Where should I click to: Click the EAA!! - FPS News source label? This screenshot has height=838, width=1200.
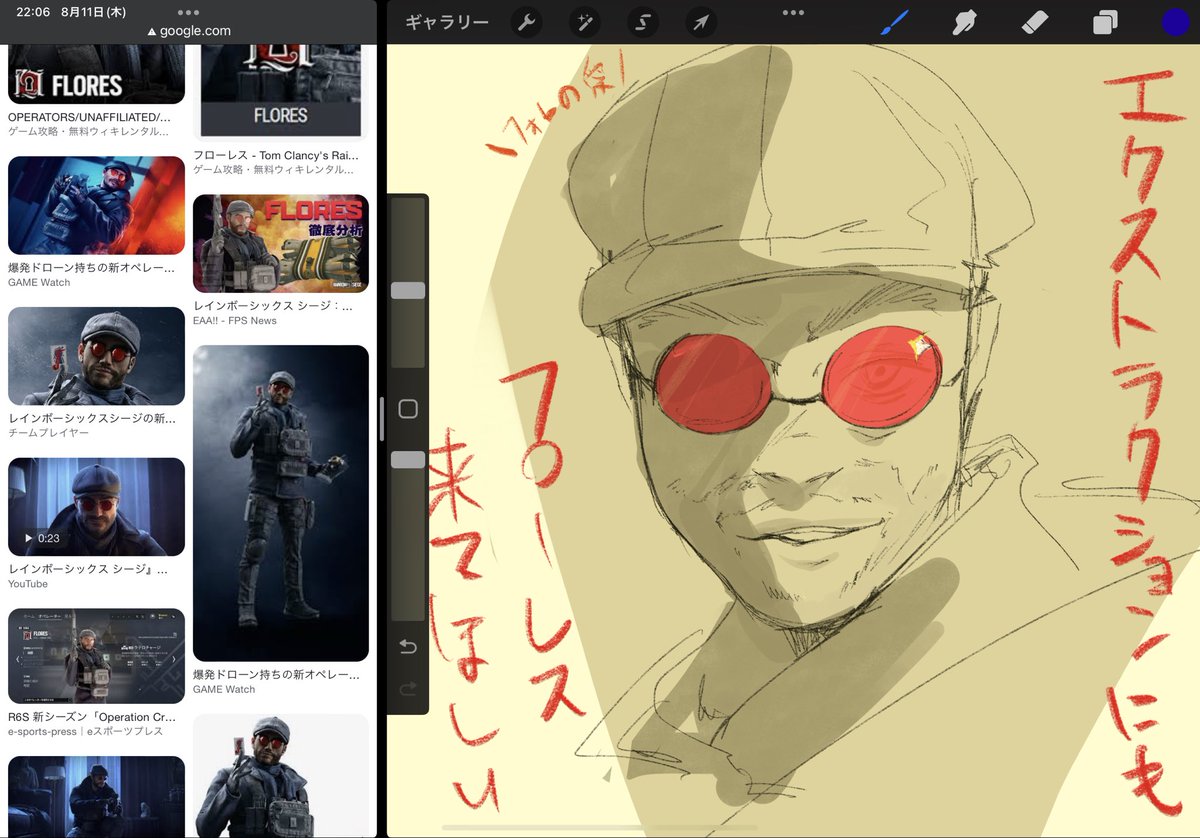coord(235,321)
